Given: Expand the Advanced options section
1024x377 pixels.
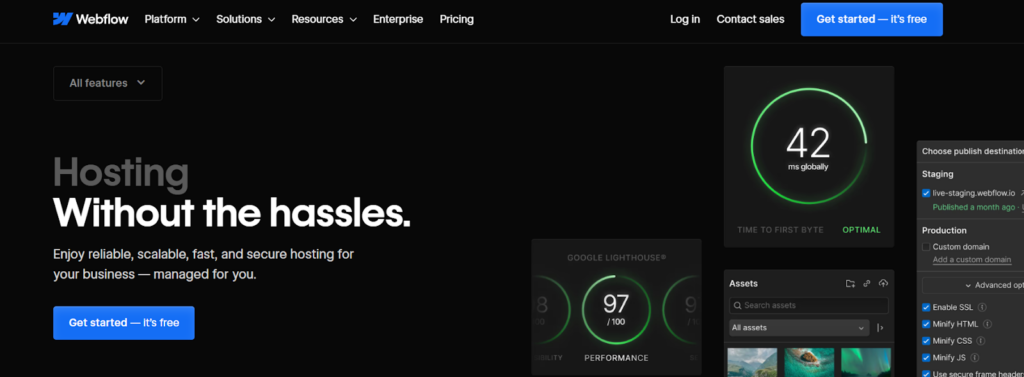Looking at the screenshot, I should [973, 286].
